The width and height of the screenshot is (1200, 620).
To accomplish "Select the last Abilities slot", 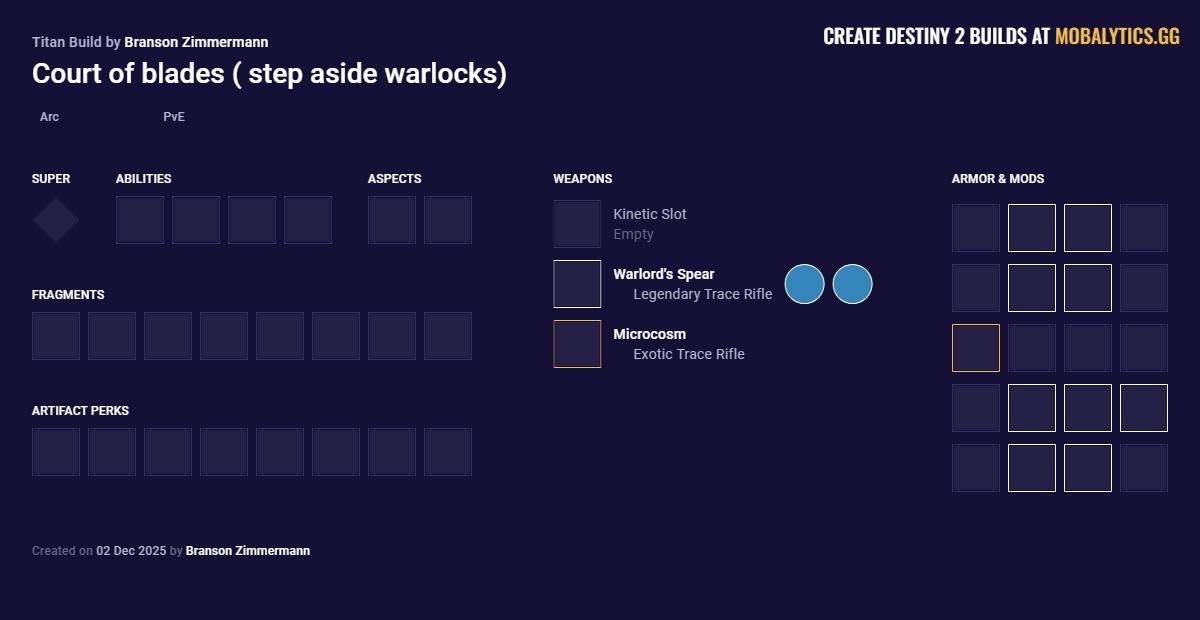I will [308, 220].
